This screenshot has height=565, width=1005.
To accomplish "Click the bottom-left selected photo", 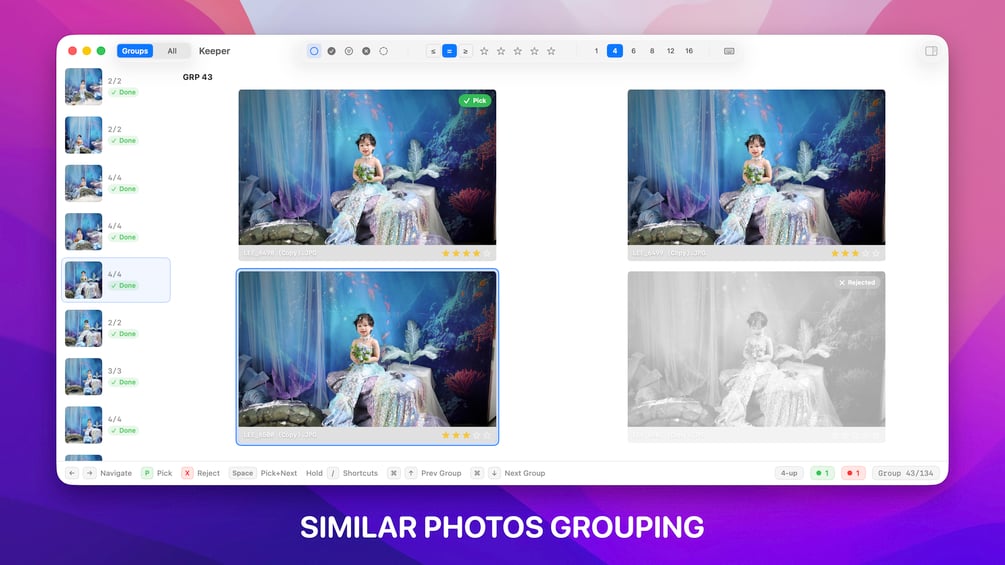I will pos(367,349).
